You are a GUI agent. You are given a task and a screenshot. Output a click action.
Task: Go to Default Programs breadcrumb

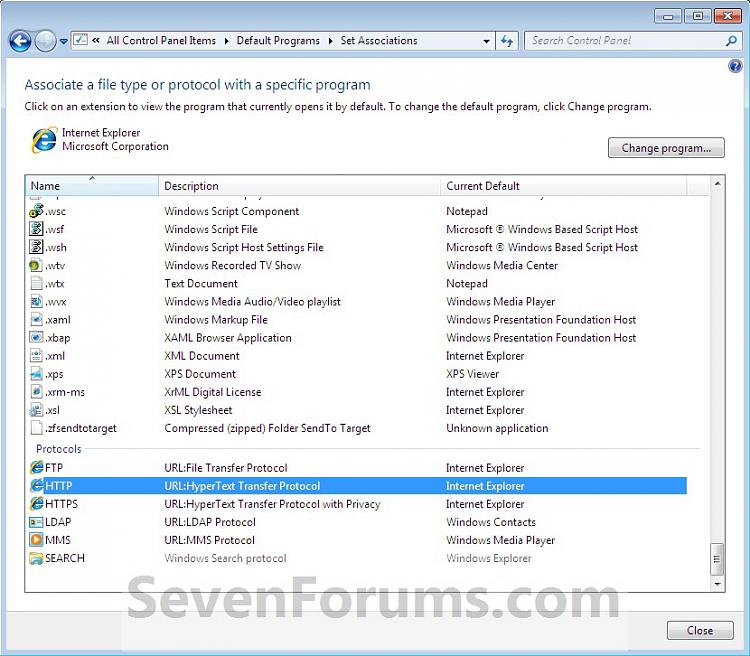pos(278,41)
